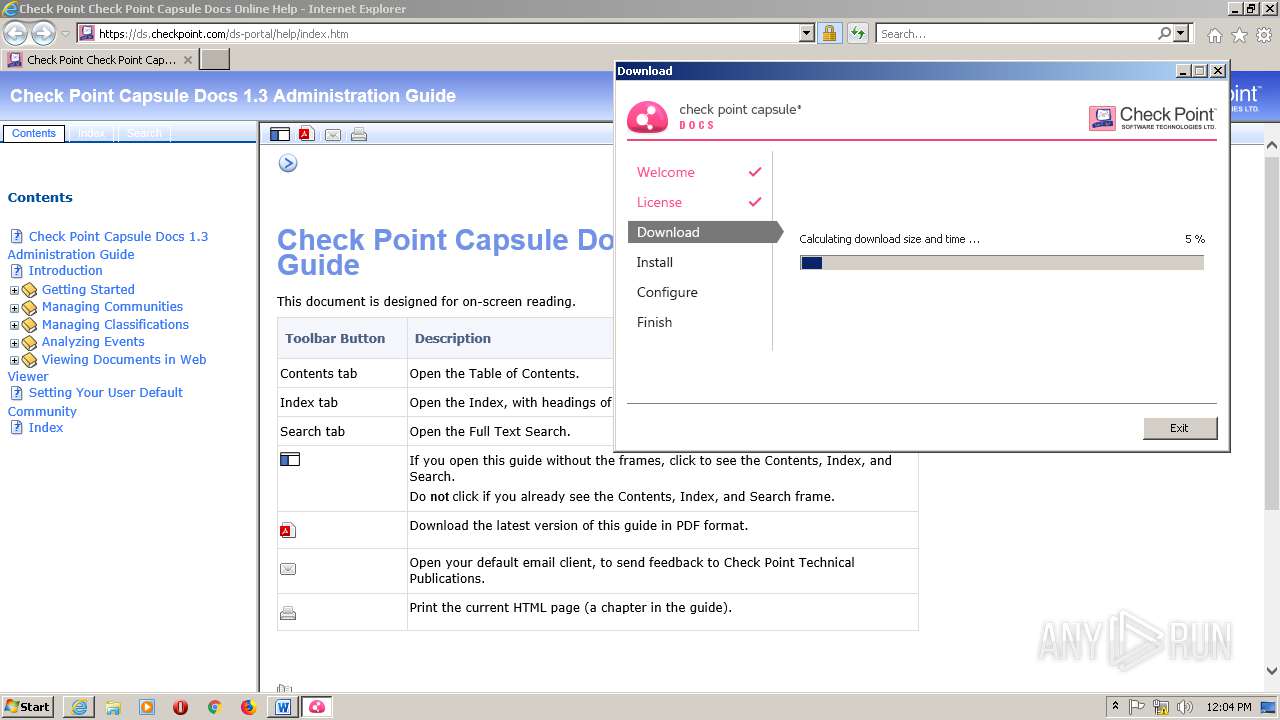Open the IE Tools gear icon
This screenshot has width=1280, height=720.
click(x=1264, y=35)
